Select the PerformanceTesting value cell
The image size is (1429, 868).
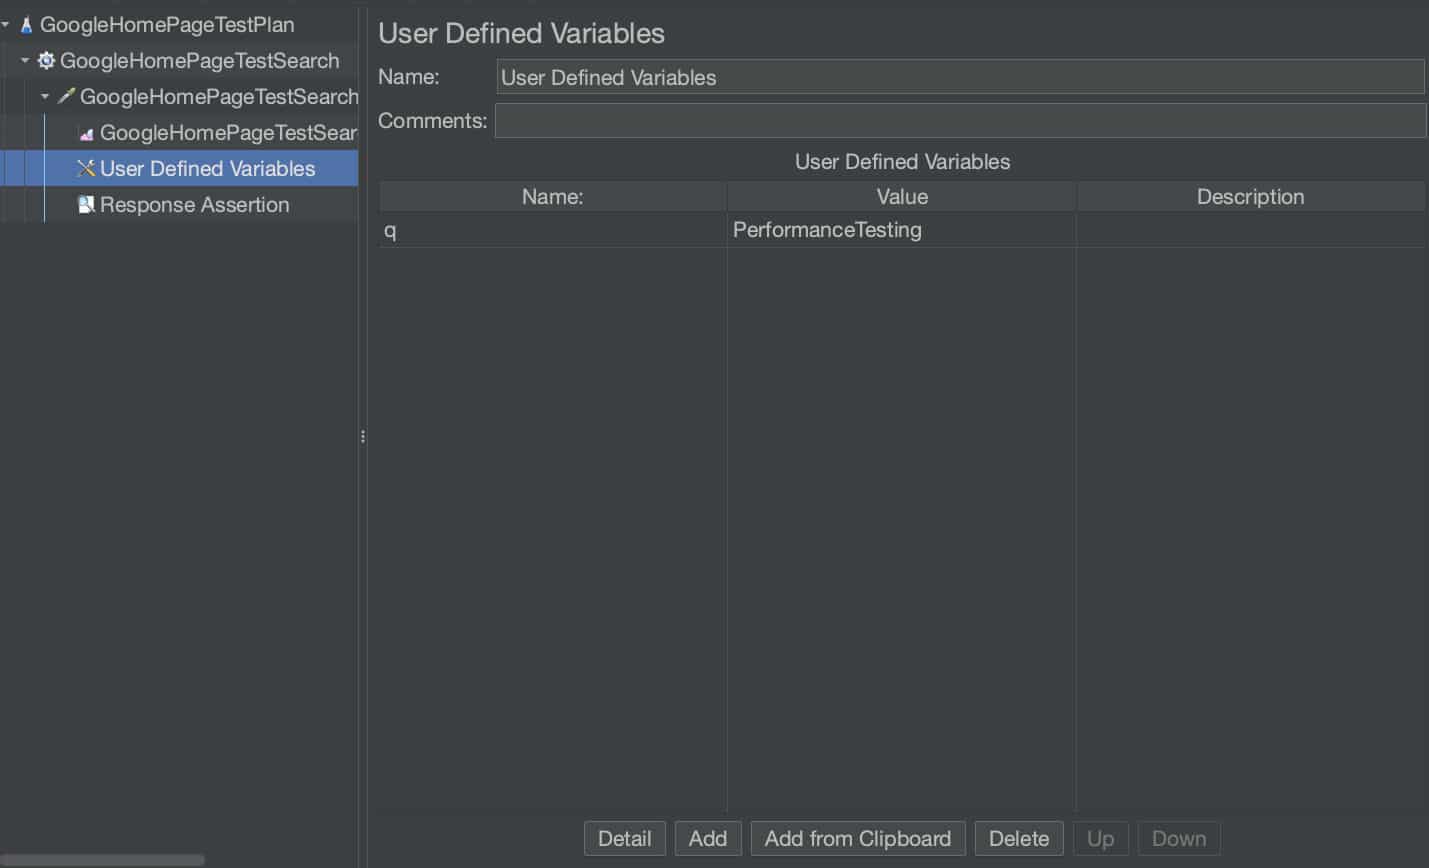point(900,230)
